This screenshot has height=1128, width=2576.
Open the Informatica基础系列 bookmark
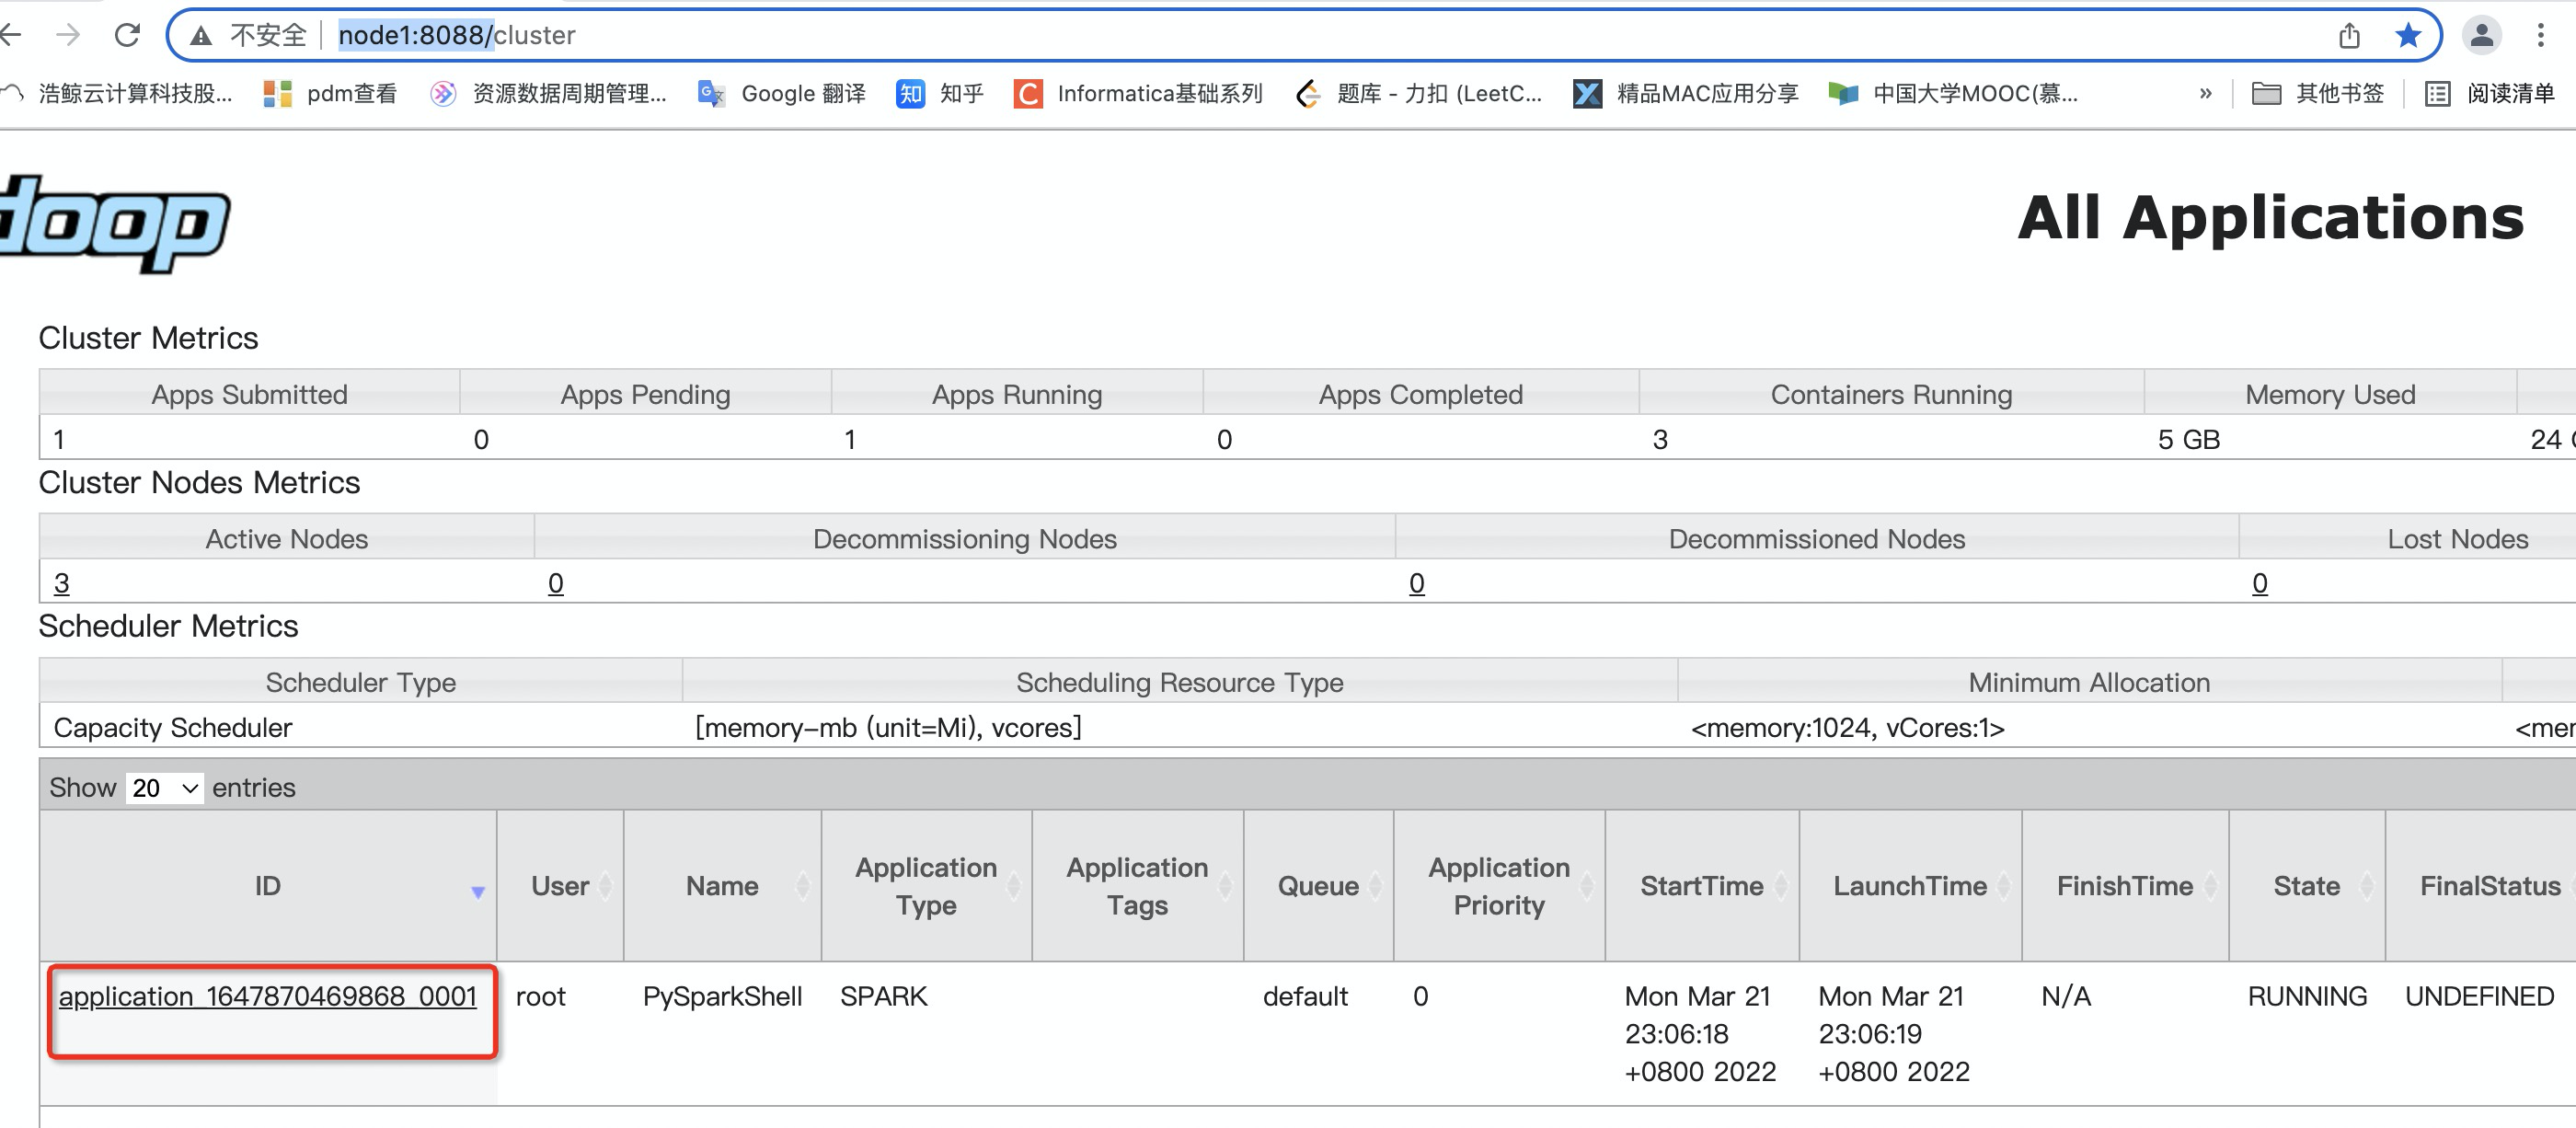click(x=1138, y=94)
